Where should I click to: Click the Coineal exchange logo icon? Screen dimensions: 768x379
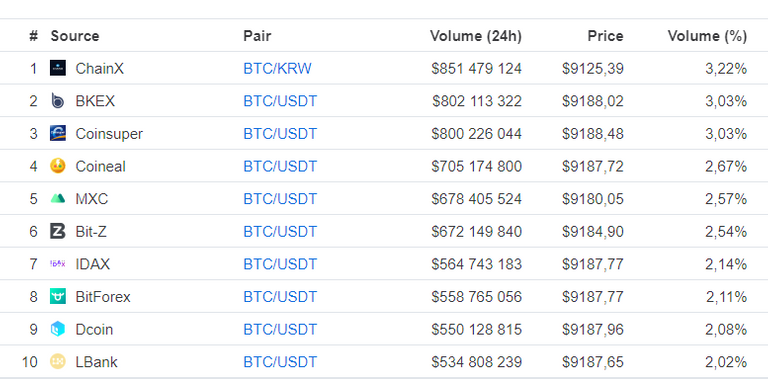[58, 166]
